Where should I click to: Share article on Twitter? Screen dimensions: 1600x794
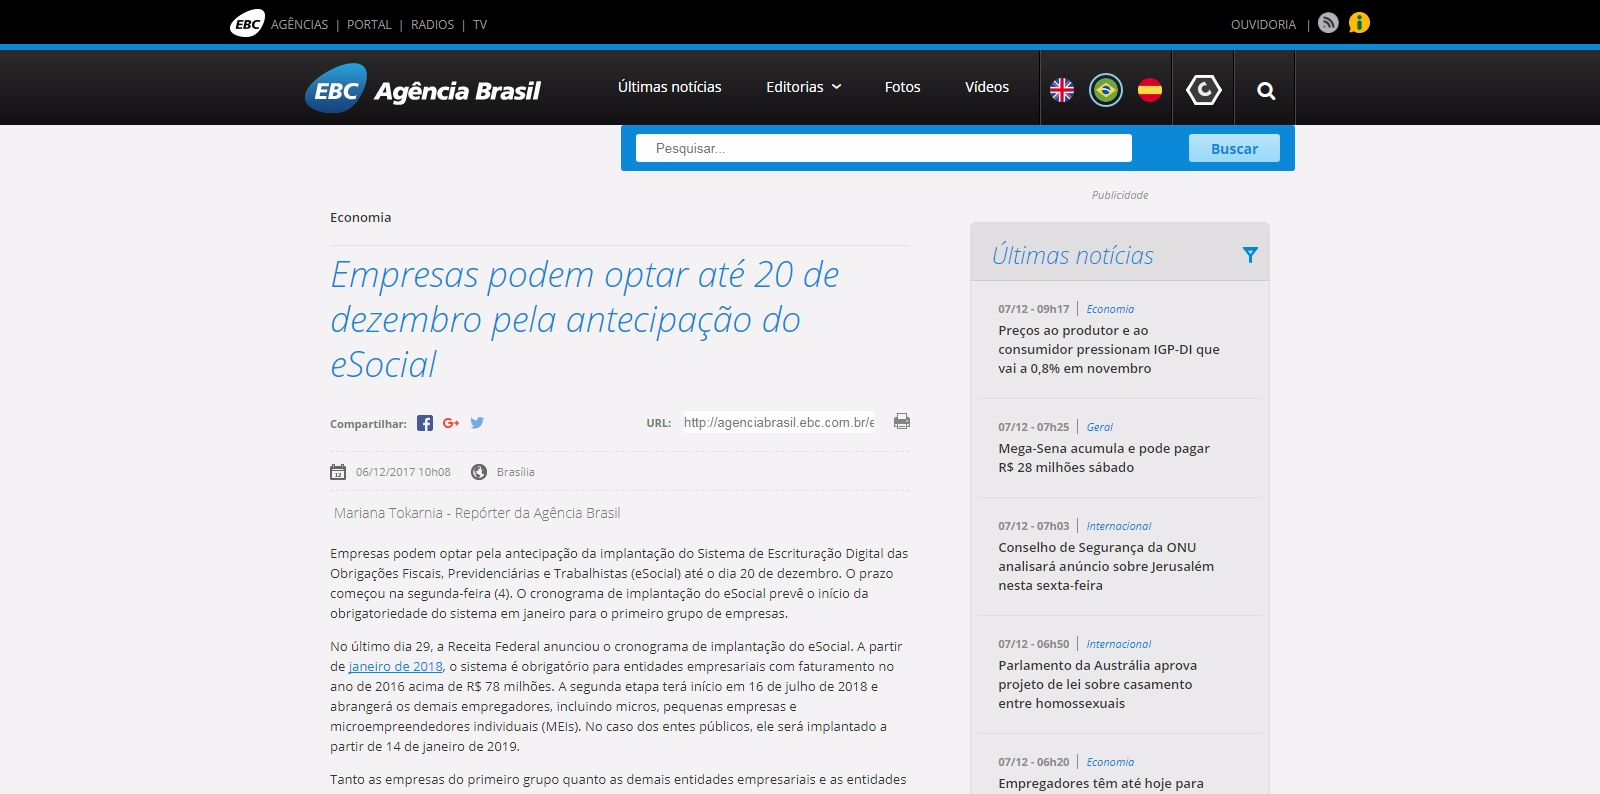click(x=477, y=423)
